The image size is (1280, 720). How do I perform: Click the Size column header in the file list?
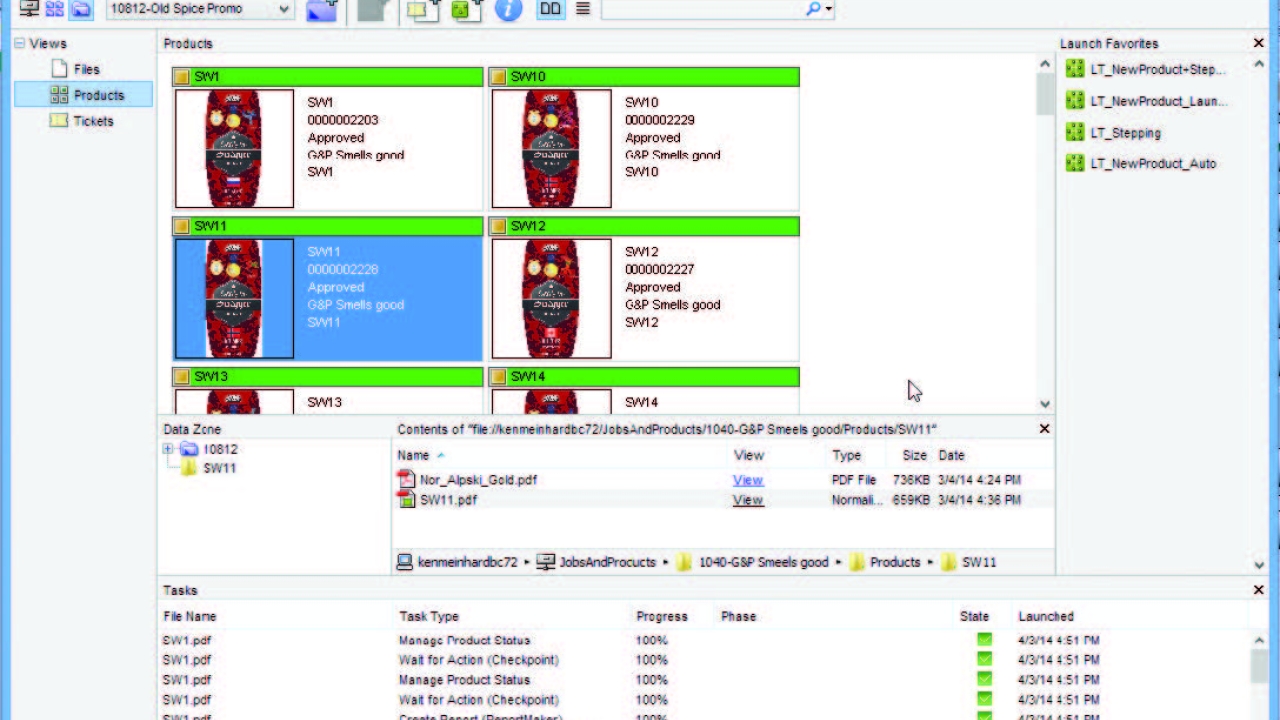914,455
